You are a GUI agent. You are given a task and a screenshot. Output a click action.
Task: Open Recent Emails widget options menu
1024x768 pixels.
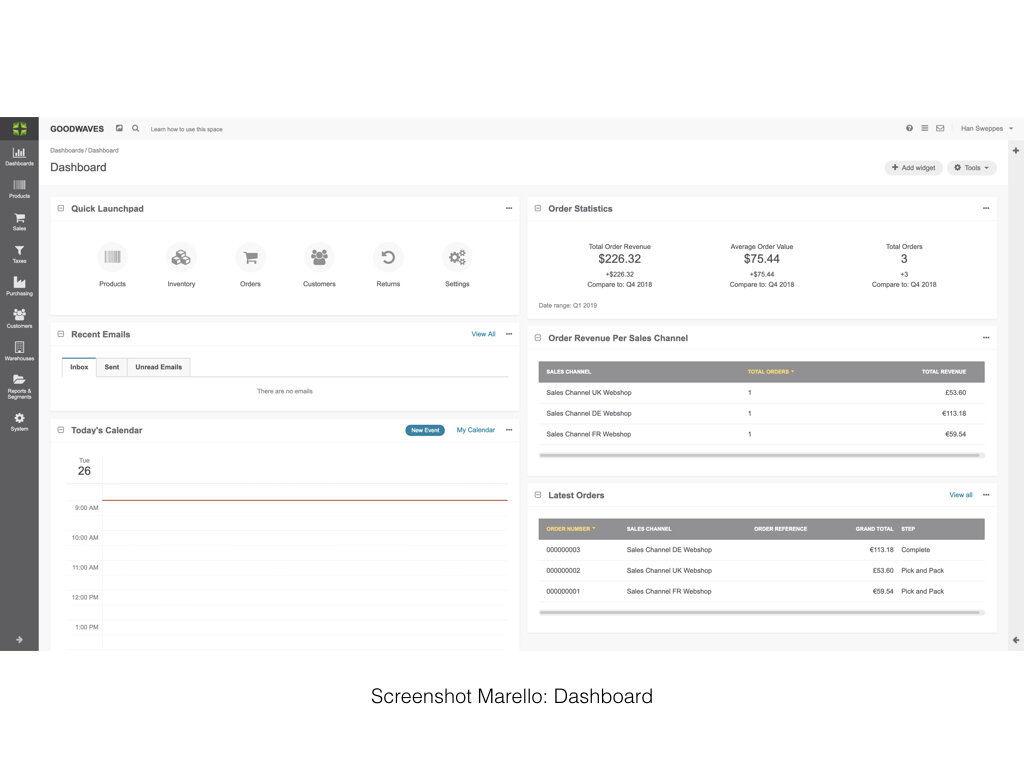click(x=508, y=334)
